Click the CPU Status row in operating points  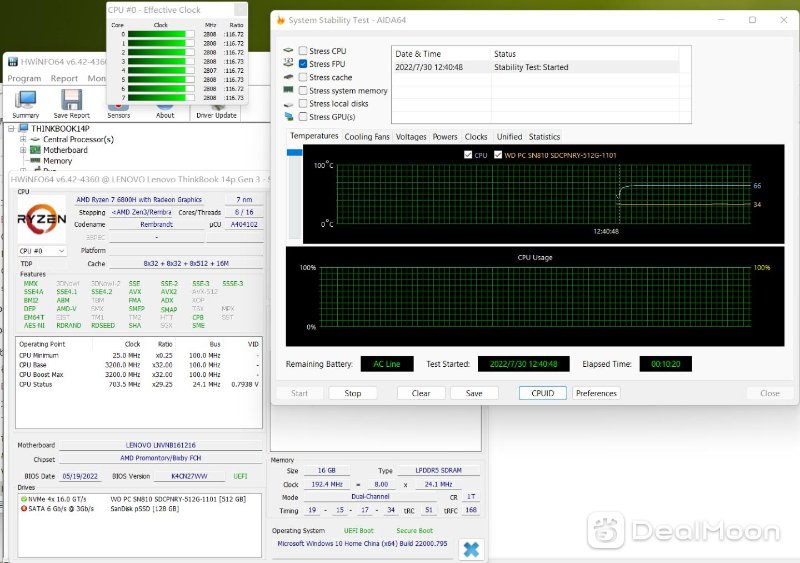tap(139, 384)
